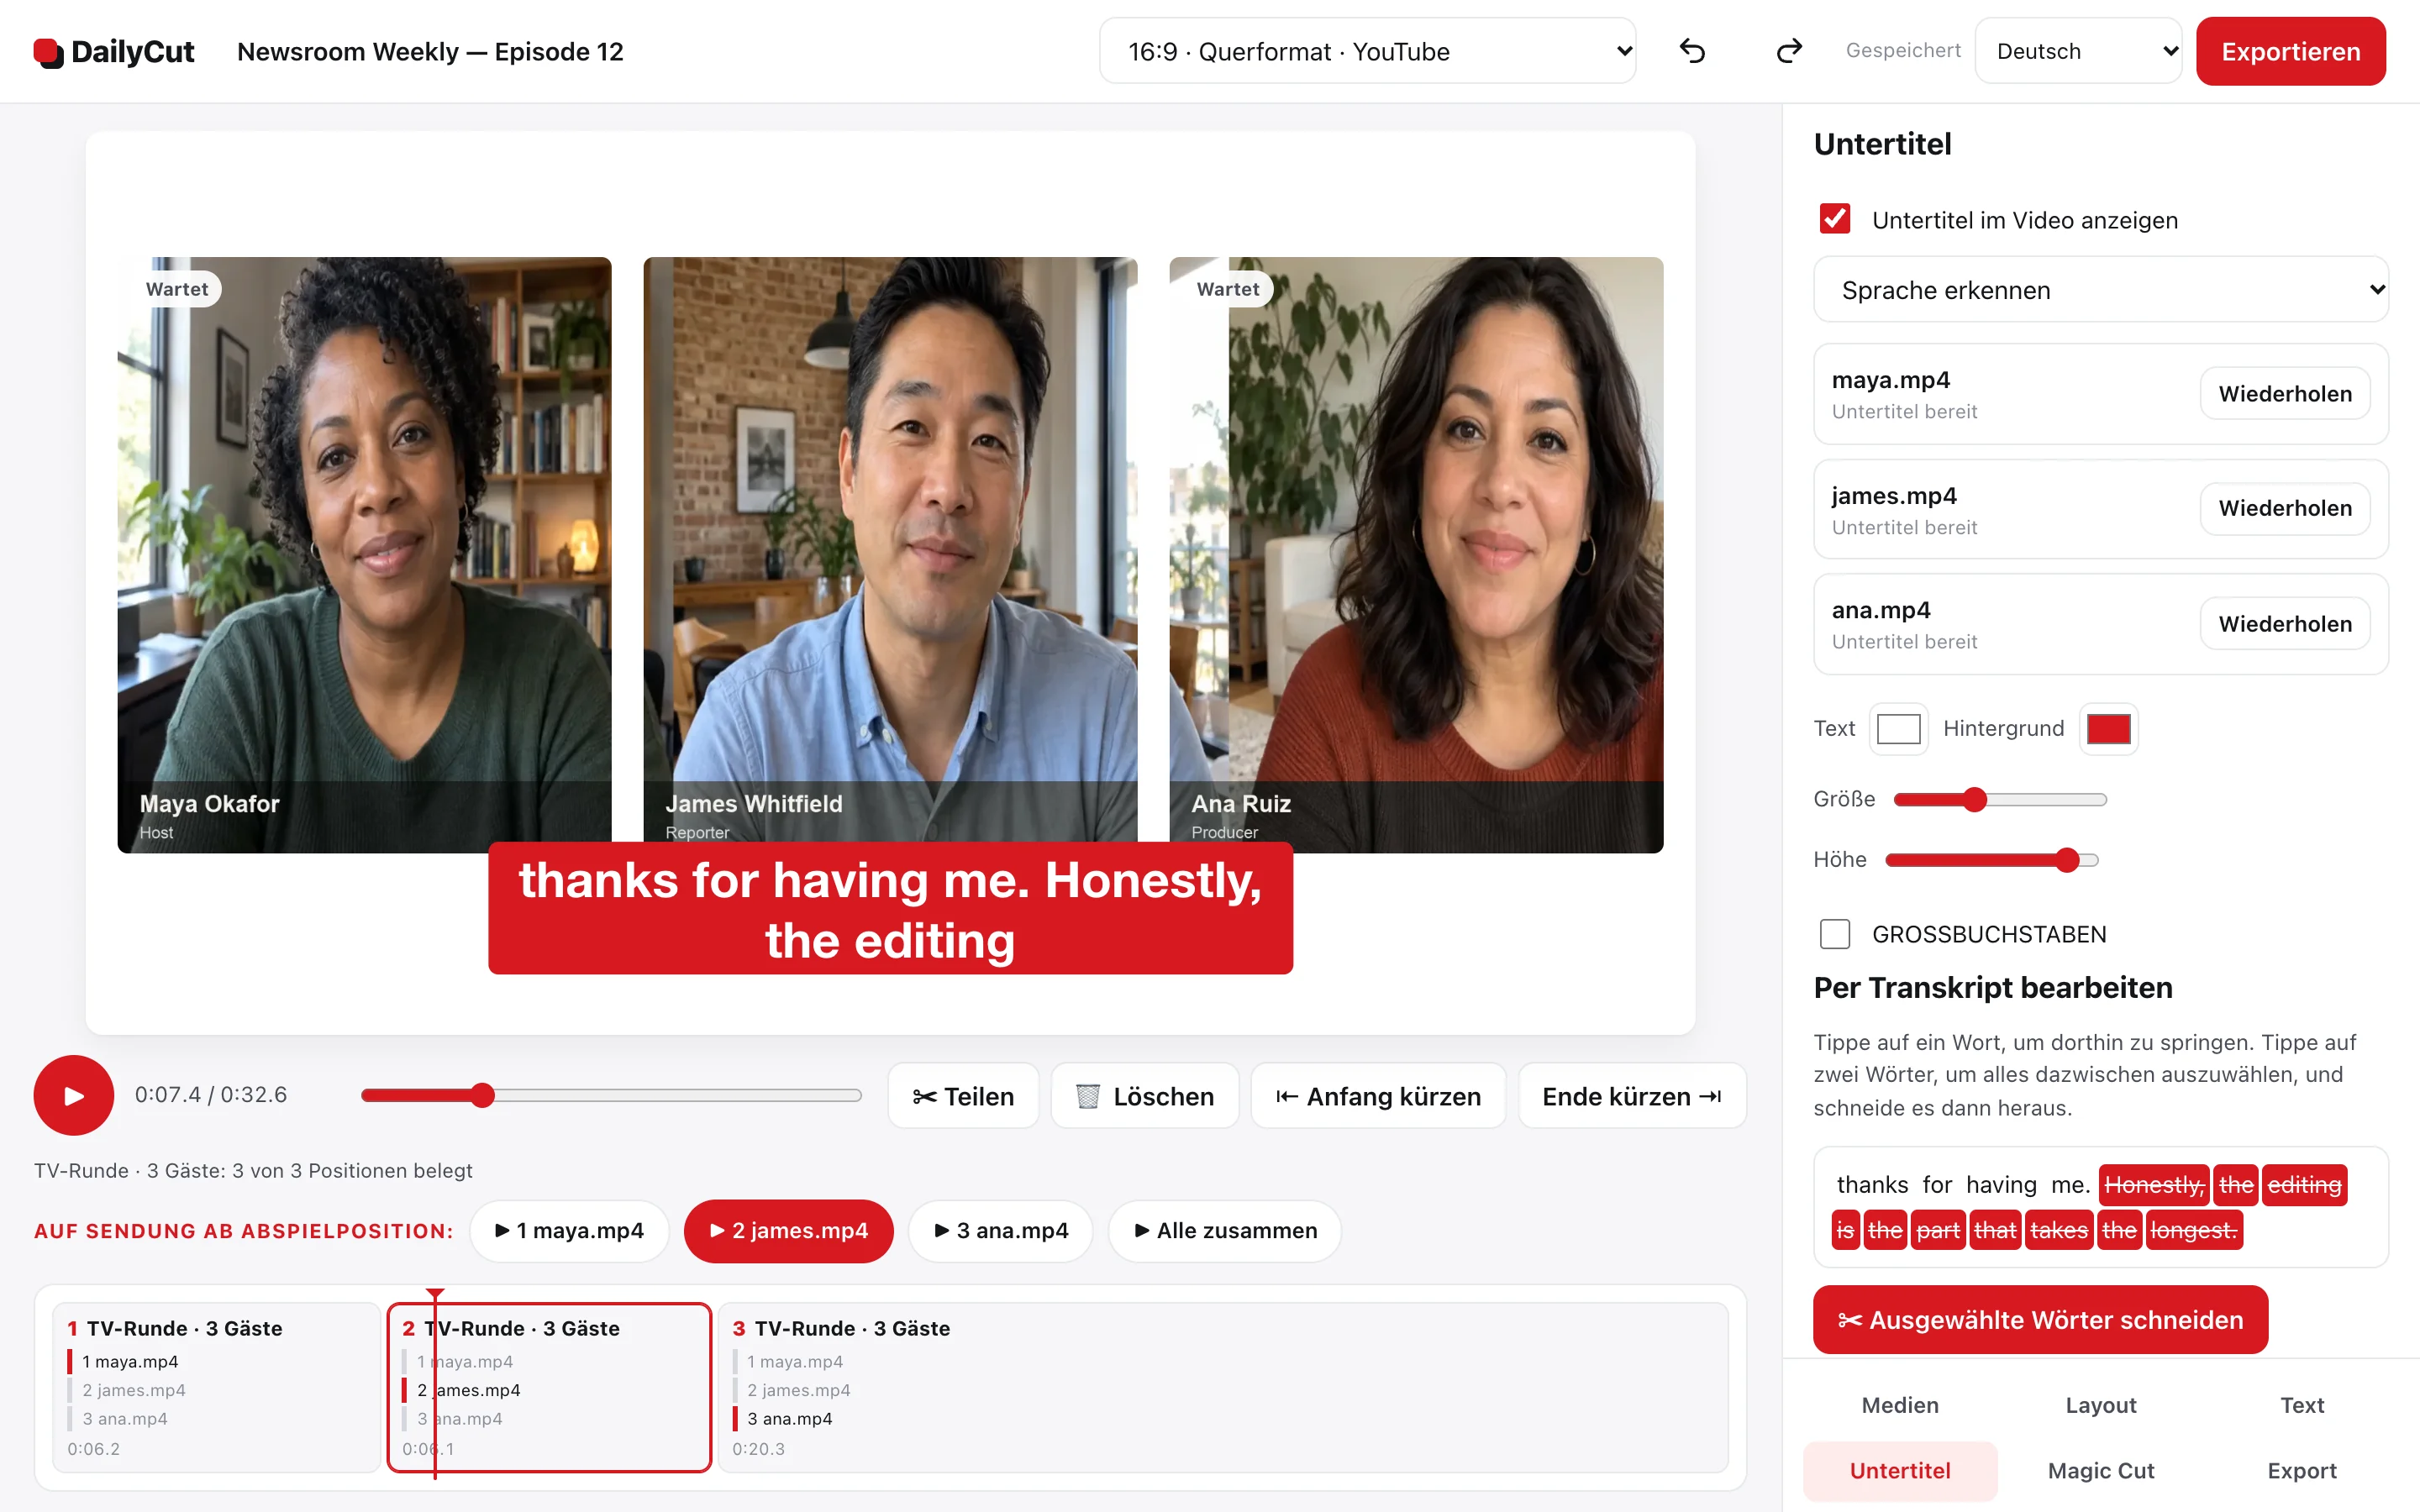
Task: Click Wiederholen for james.mp4
Action: [x=2285, y=508]
